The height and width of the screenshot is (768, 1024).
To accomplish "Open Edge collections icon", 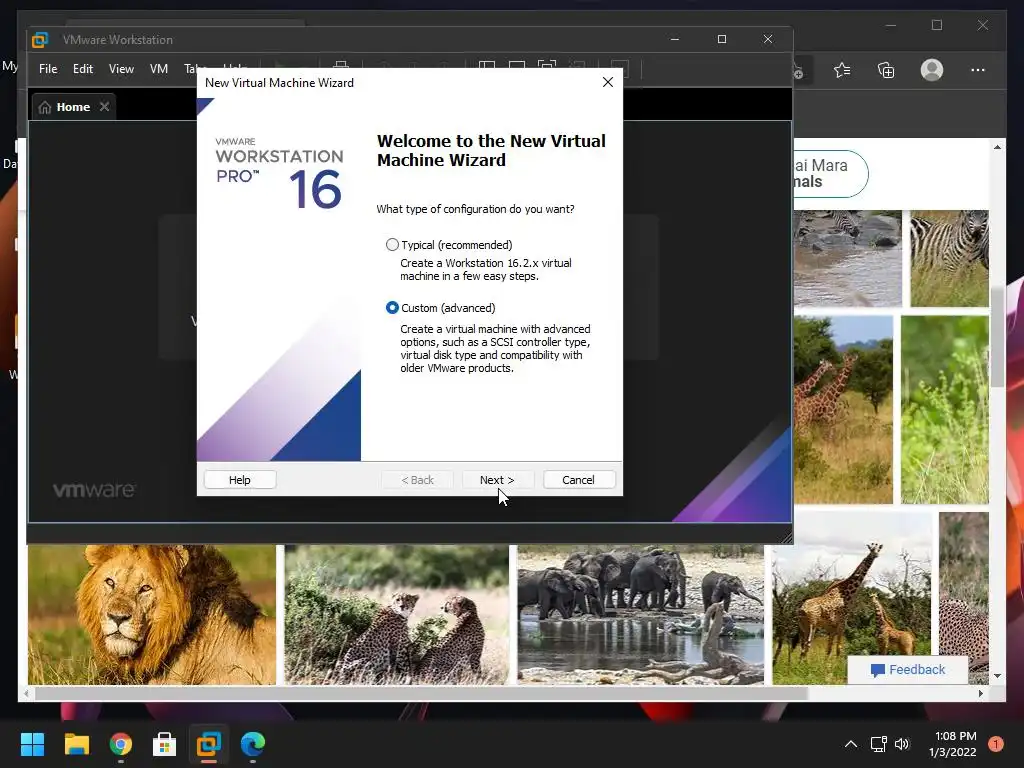I will [x=886, y=70].
